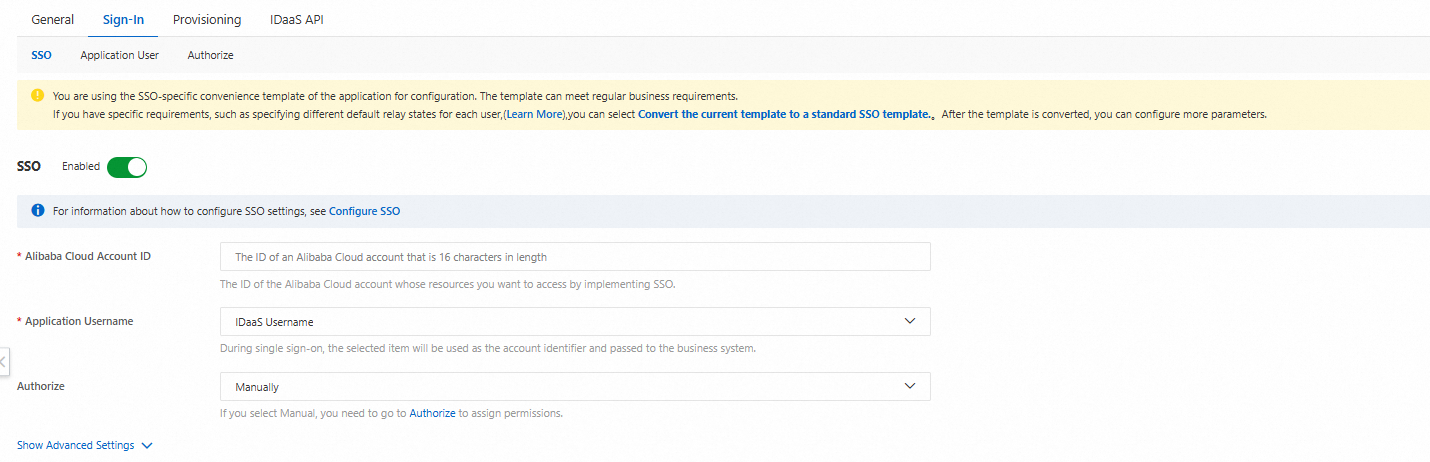Switch to the General tab
1430x462 pixels.
(x=53, y=20)
